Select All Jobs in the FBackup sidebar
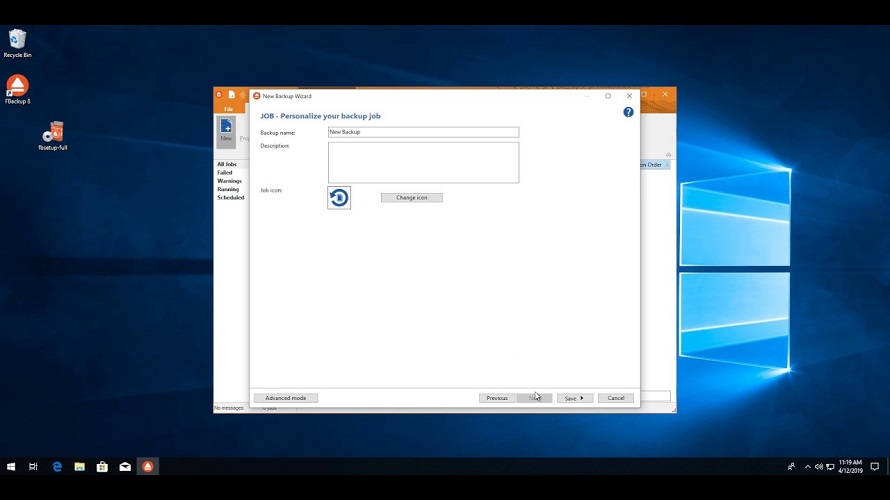The width and height of the screenshot is (890, 500). (x=227, y=164)
